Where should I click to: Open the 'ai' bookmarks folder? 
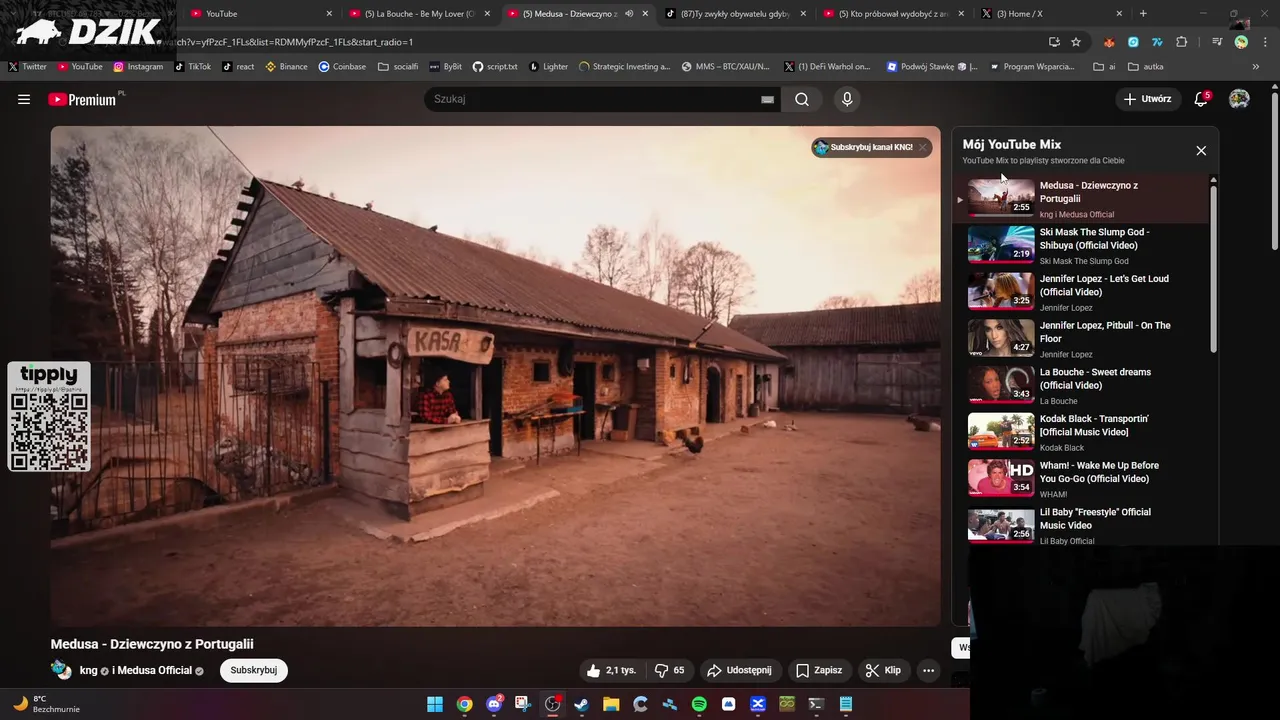1105,67
